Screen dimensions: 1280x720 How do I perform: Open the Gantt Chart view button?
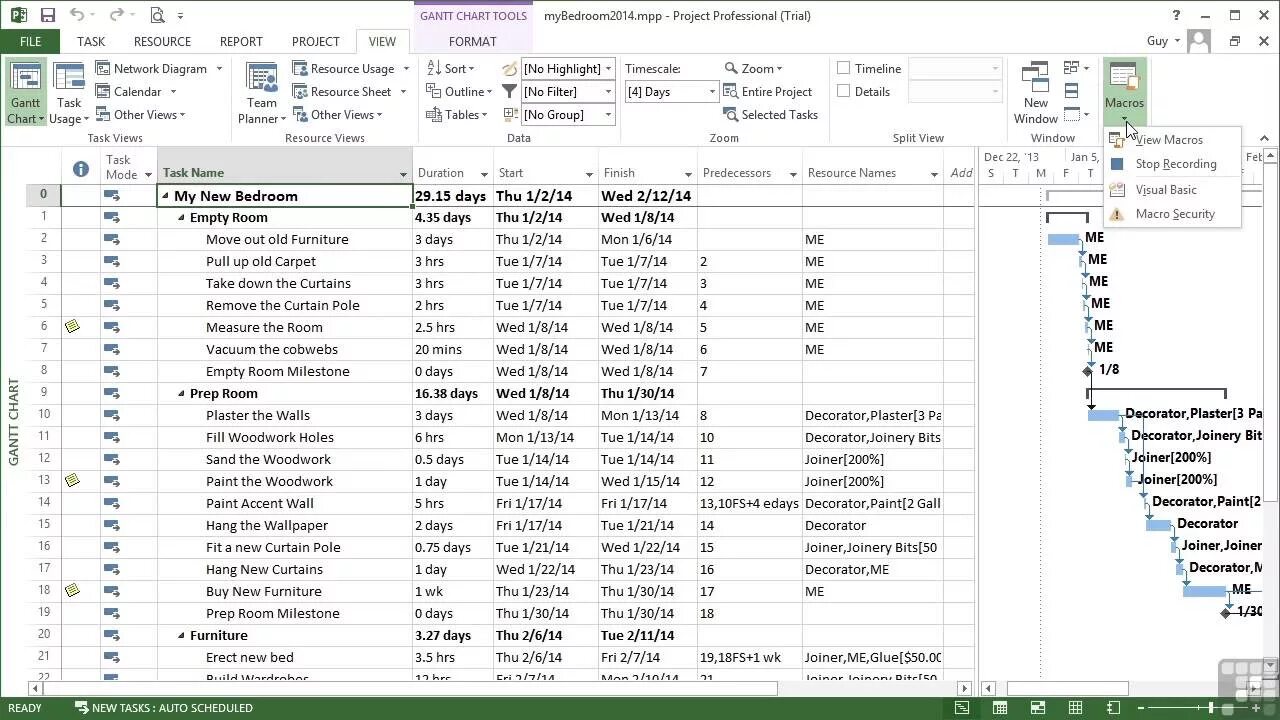25,93
